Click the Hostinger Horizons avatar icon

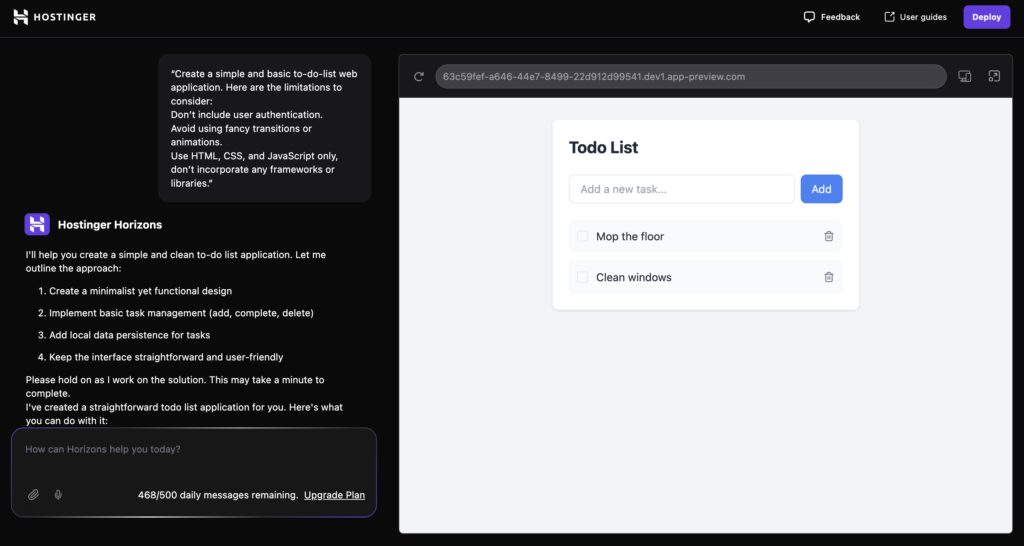point(37,224)
